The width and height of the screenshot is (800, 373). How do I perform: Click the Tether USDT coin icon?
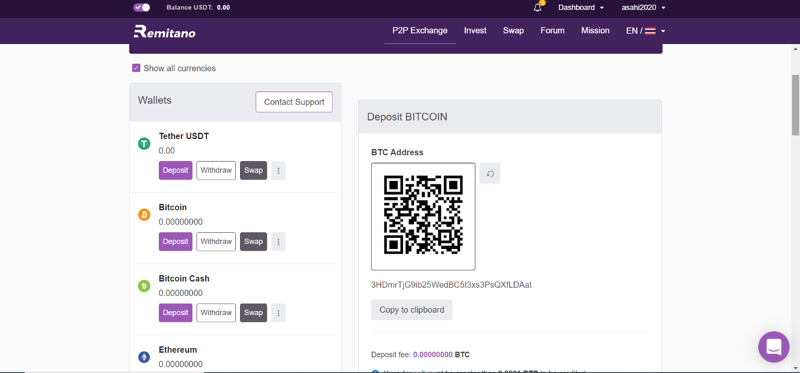pos(144,144)
